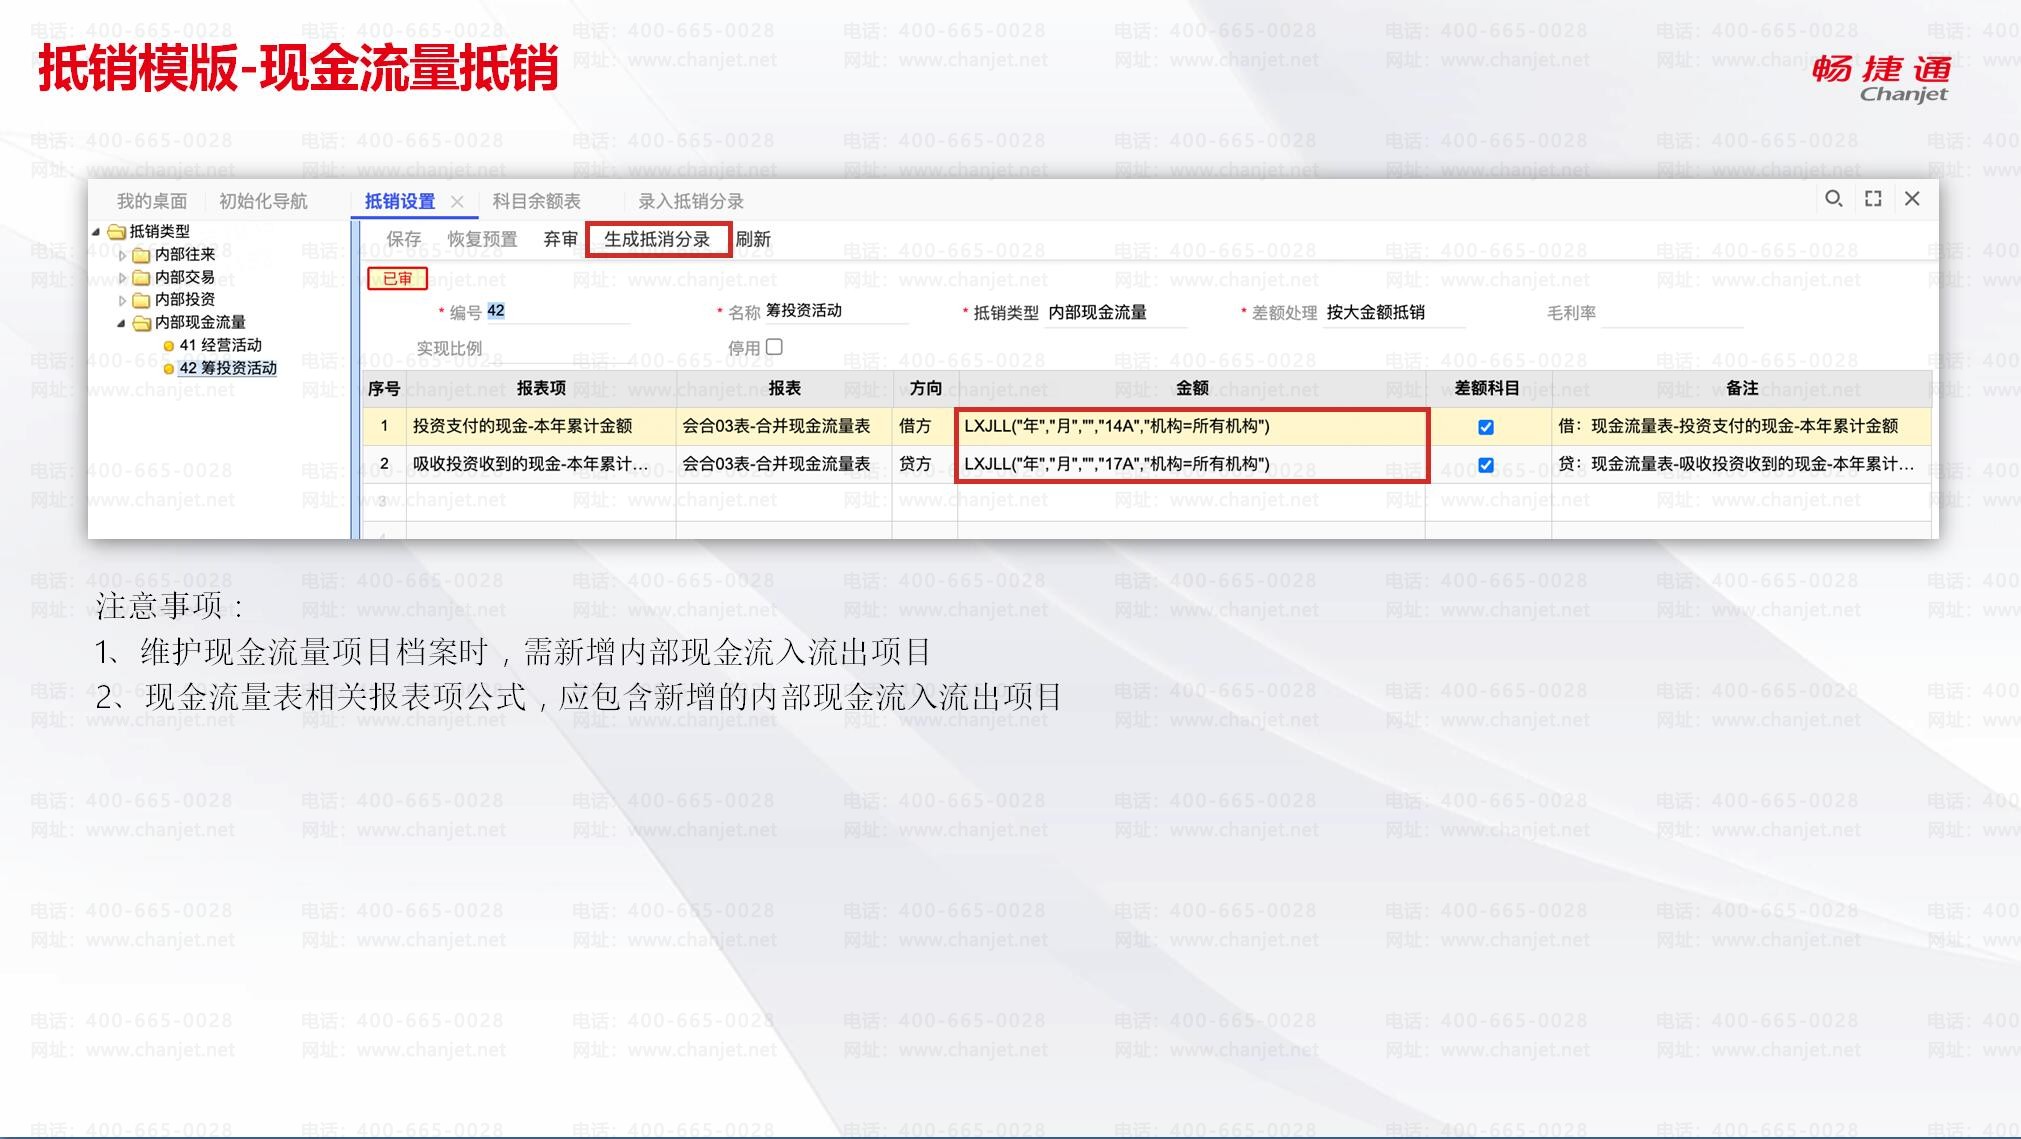Click the 内部交易 folder icon
The width and height of the screenshot is (2021, 1139).
(x=142, y=277)
